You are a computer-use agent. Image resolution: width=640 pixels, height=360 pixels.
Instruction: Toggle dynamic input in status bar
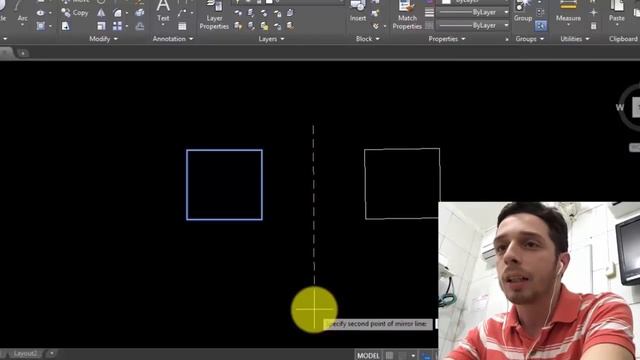click(426, 356)
